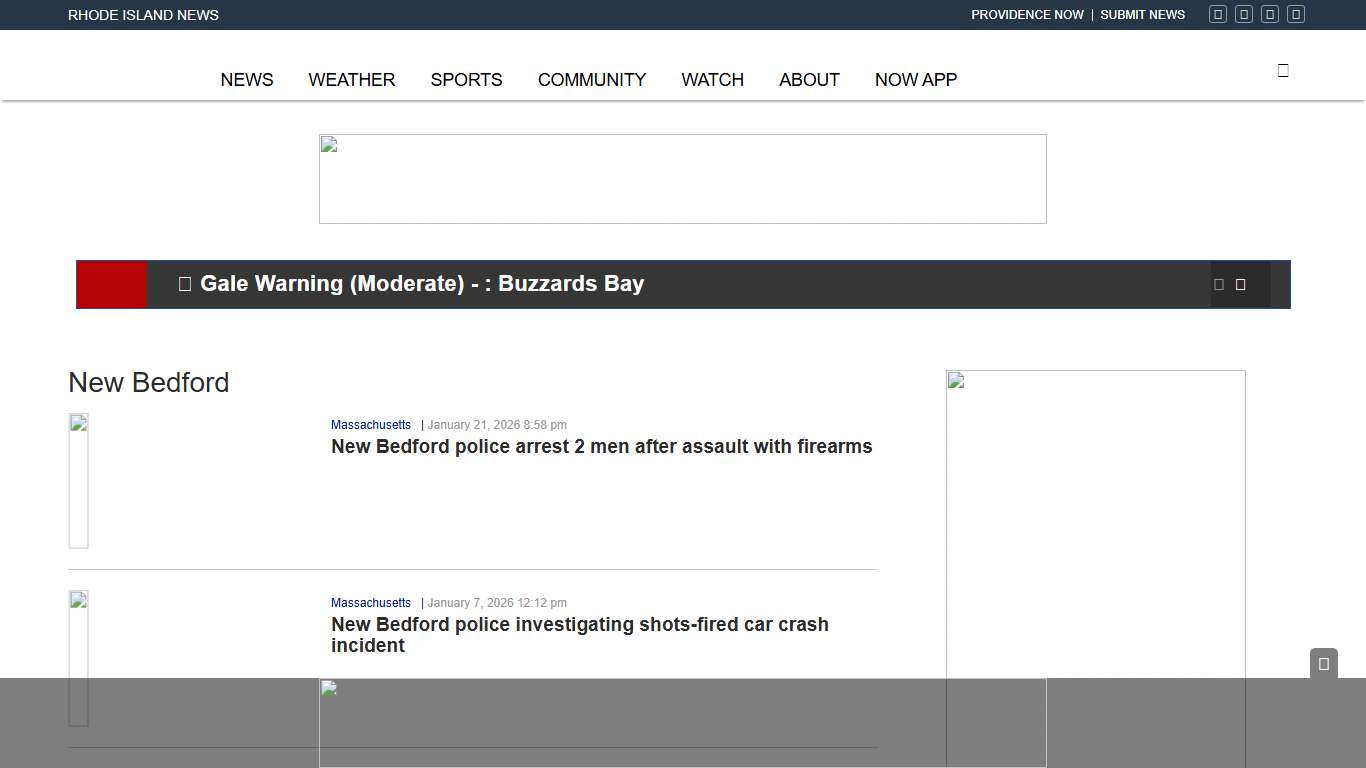Click the second social icon in top bar
1366x768 pixels.
click(1243, 14)
